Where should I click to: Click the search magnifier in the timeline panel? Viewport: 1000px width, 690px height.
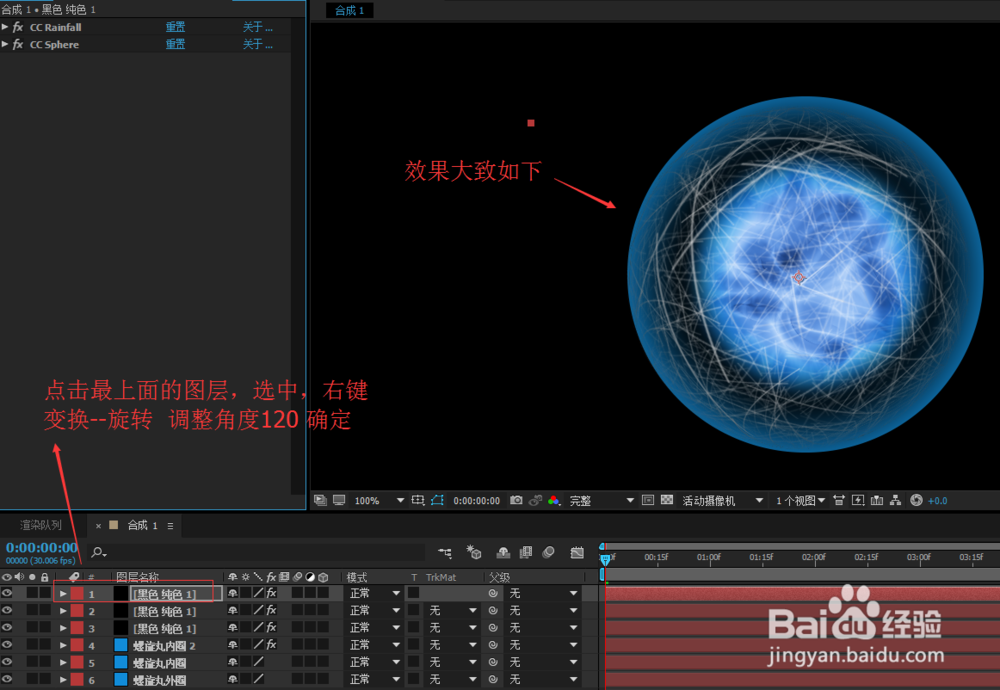[x=97, y=551]
